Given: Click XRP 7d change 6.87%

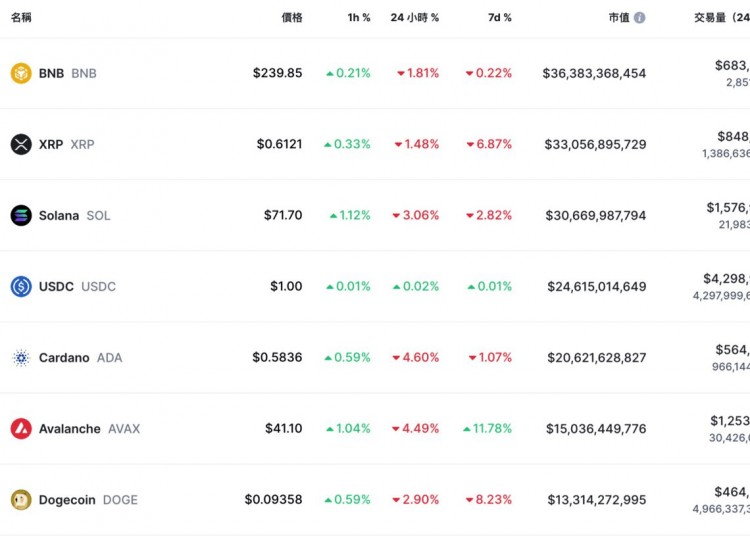Looking at the screenshot, I should point(489,144).
